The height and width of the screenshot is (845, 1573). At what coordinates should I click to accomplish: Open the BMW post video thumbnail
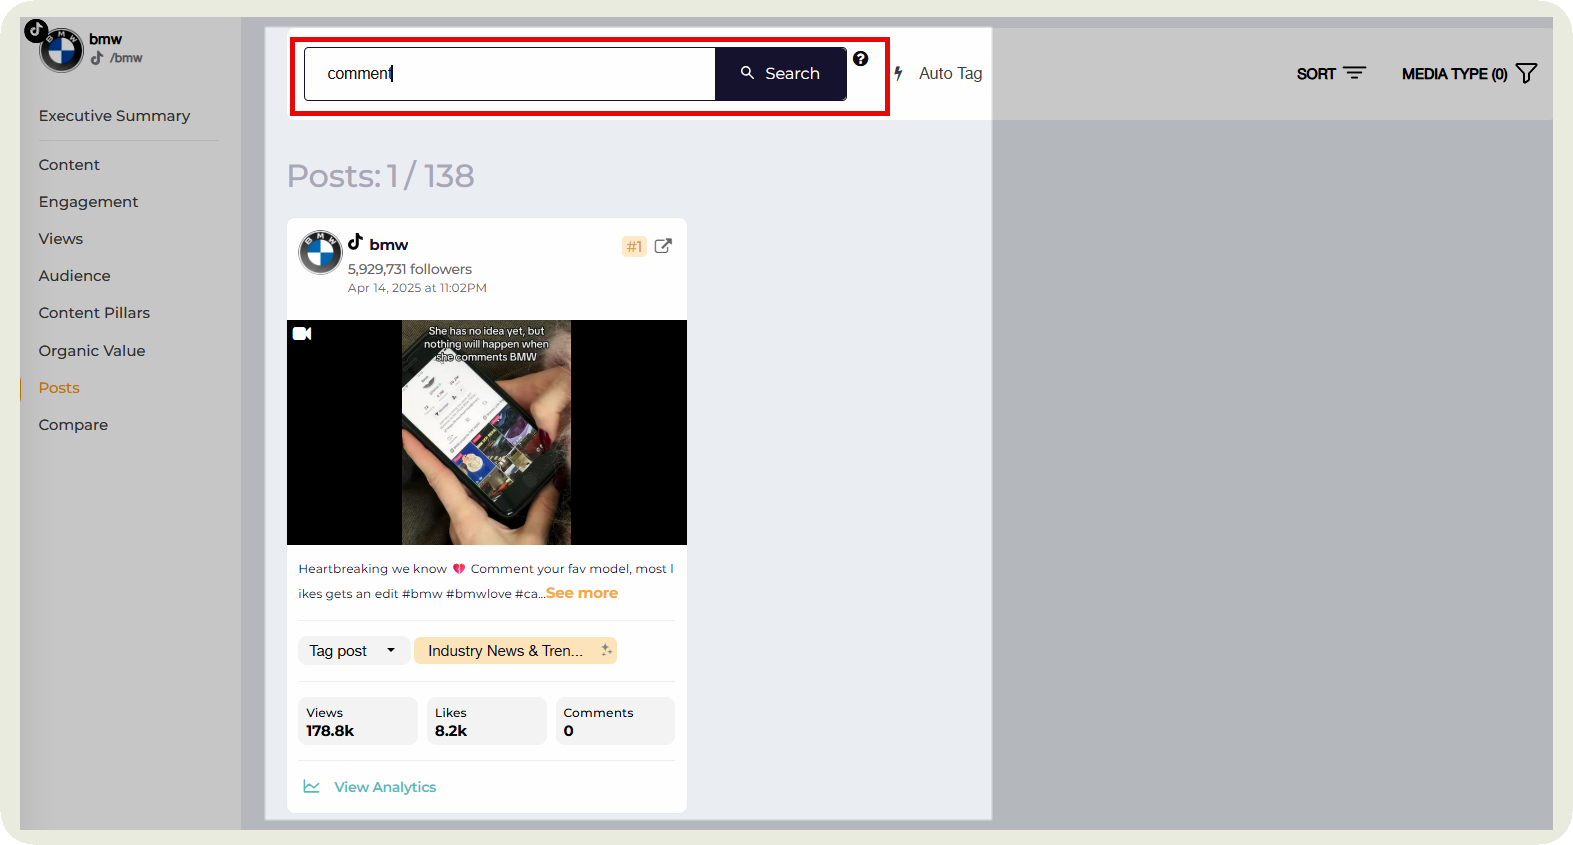click(x=486, y=432)
